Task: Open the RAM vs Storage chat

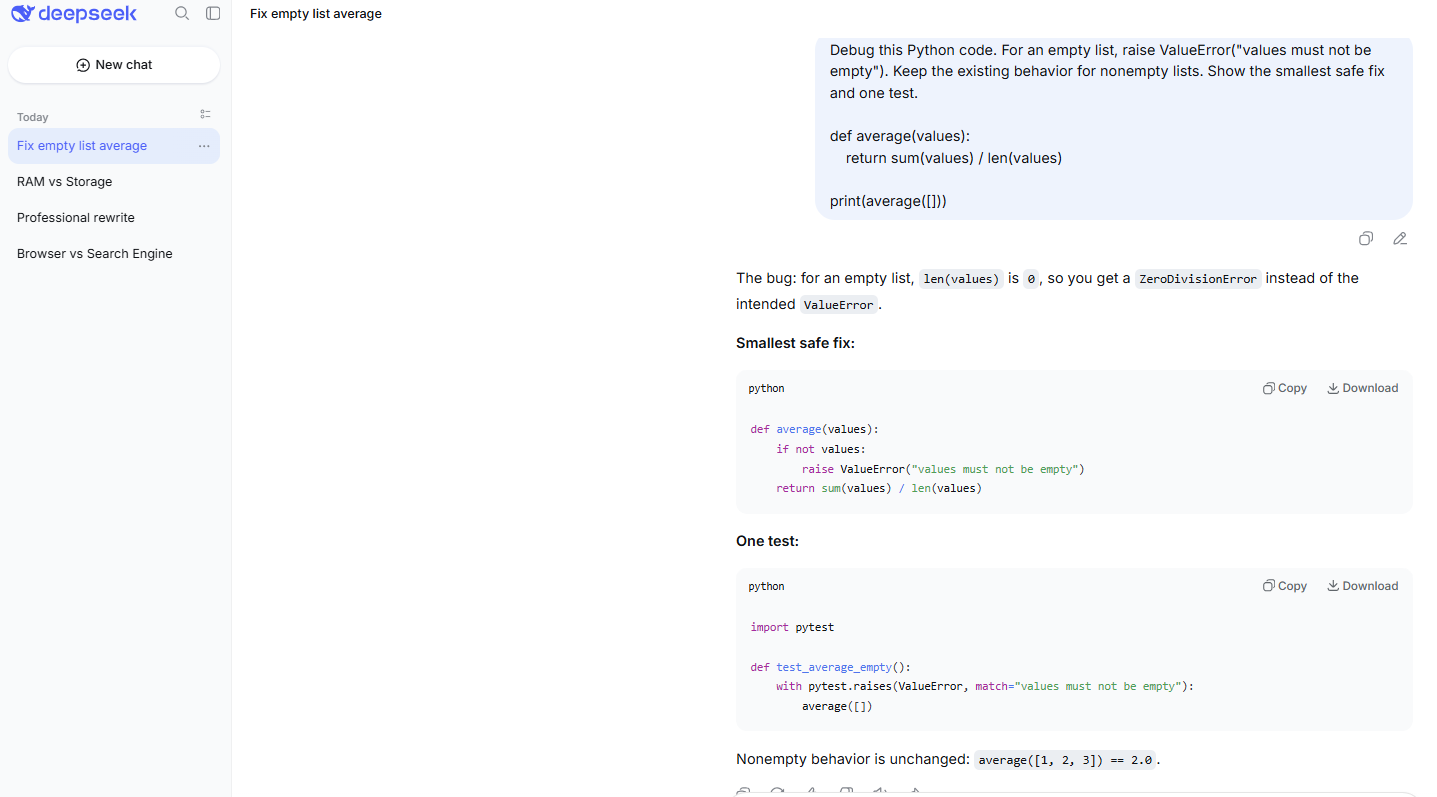Action: point(114,182)
